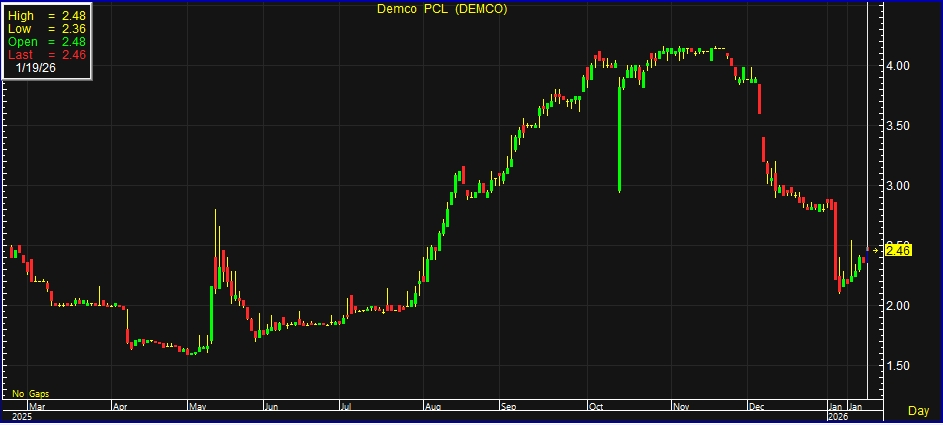Click the 1/19/26 date in the info box
Image resolution: width=943 pixels, height=425 pixels.
(37, 68)
